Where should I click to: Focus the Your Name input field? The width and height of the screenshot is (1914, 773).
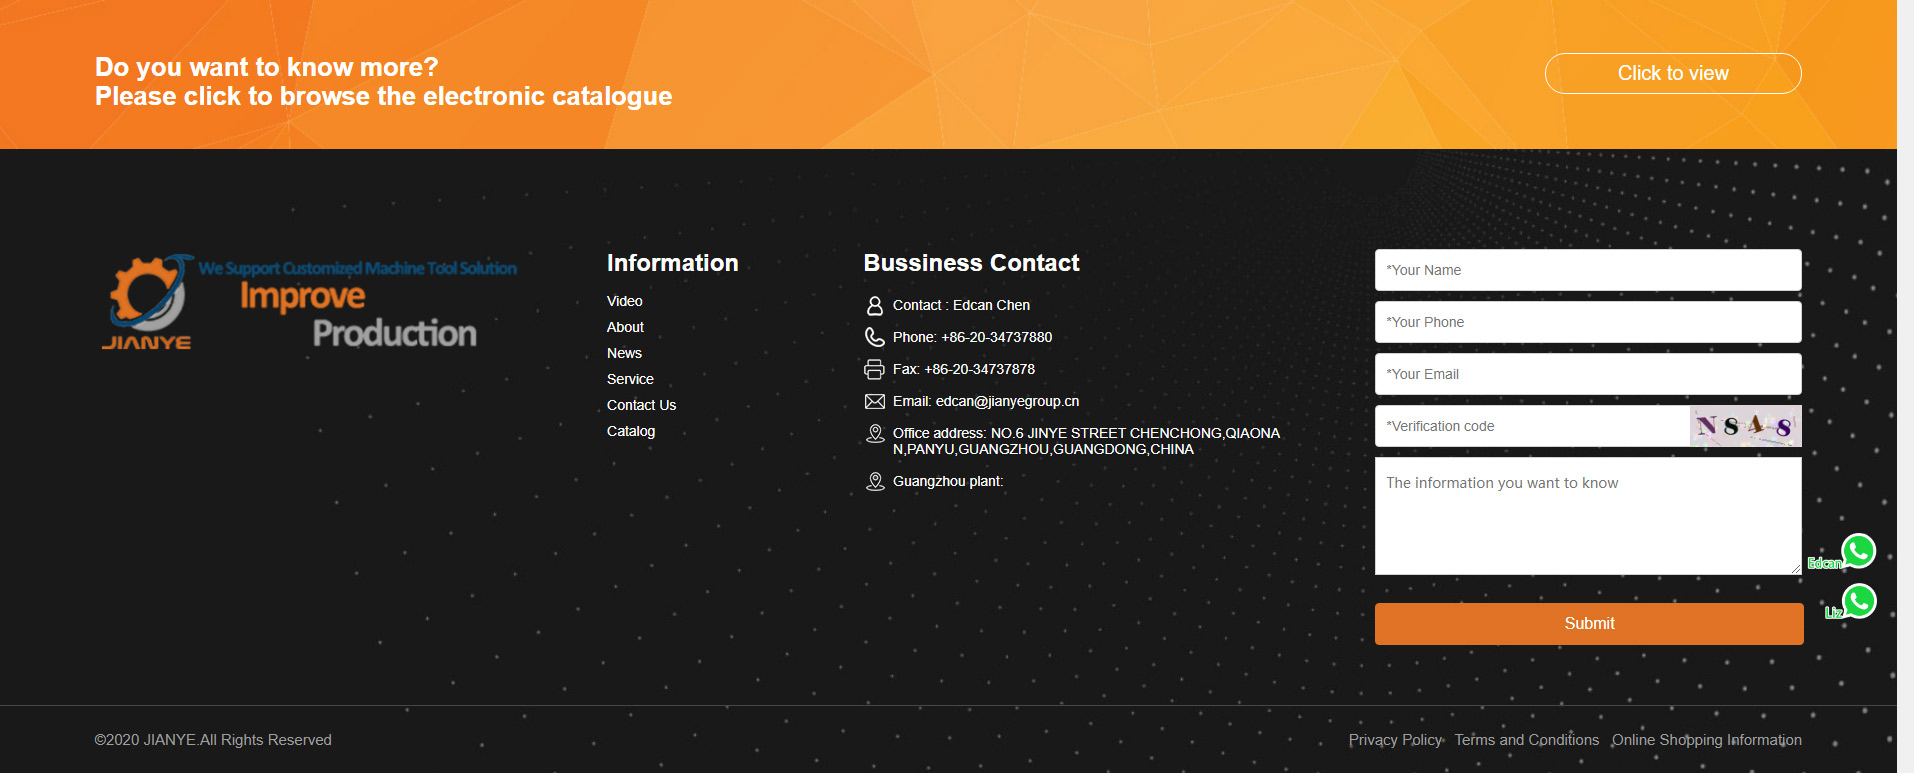pos(1587,270)
